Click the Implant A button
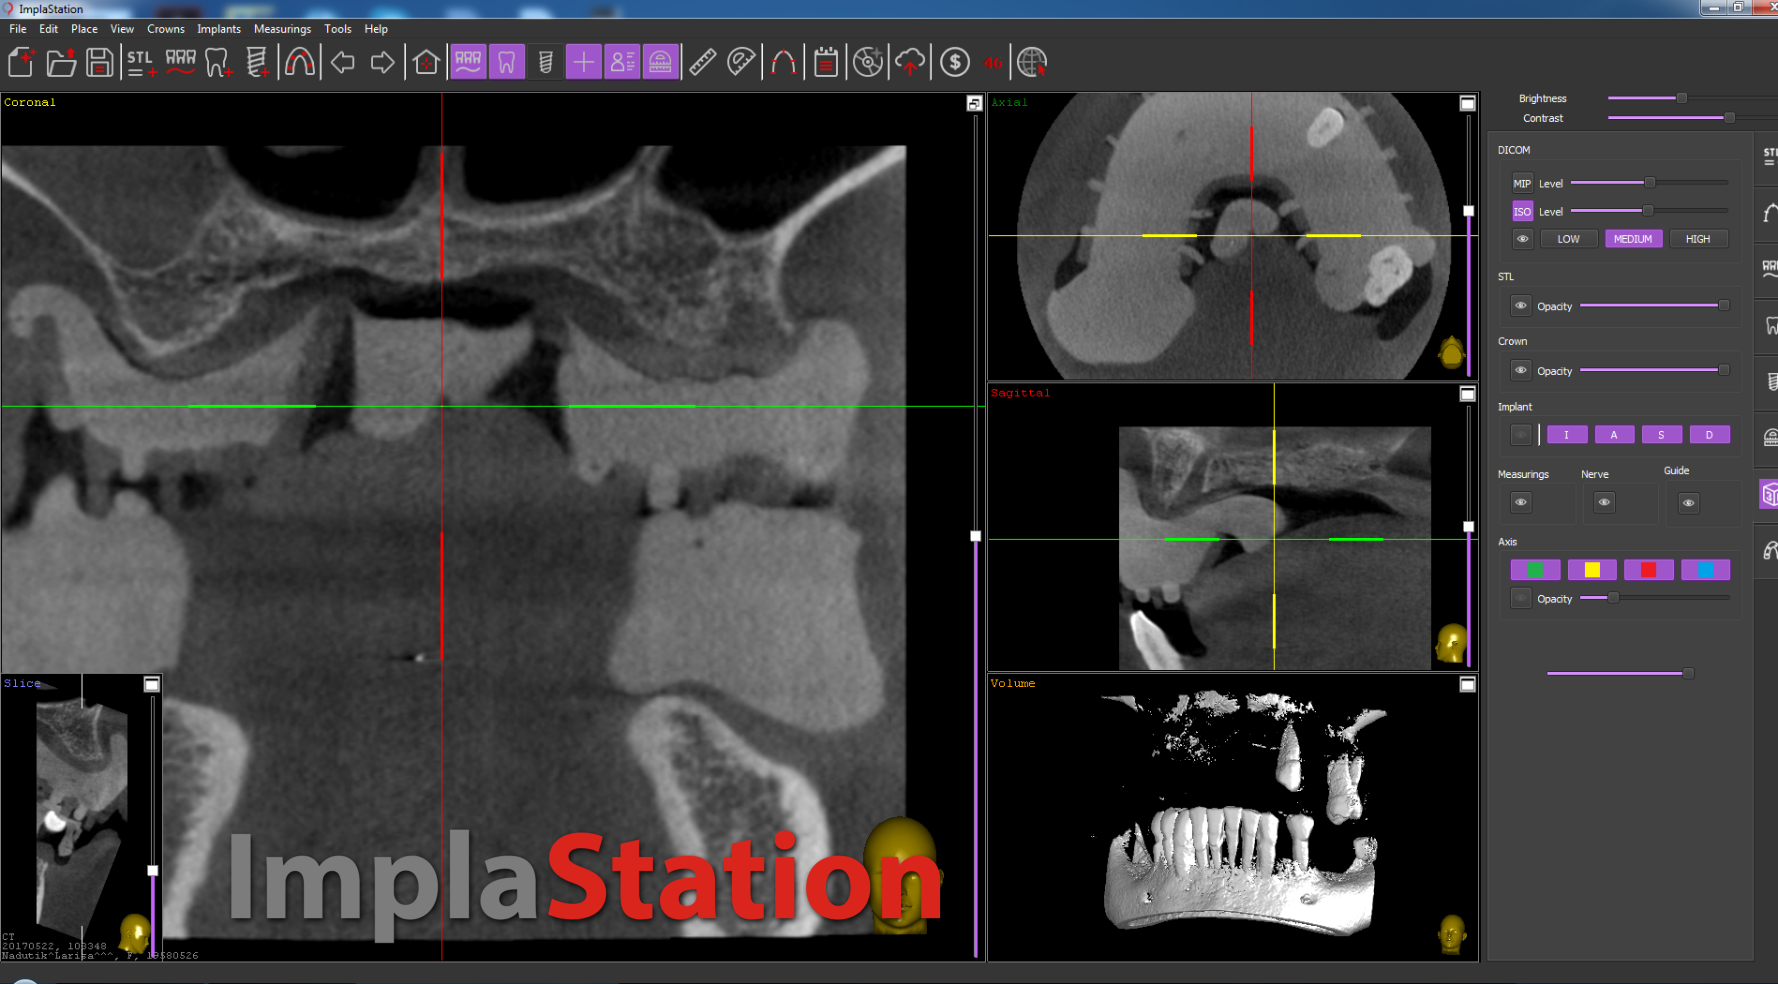The image size is (1778, 984). click(1614, 435)
